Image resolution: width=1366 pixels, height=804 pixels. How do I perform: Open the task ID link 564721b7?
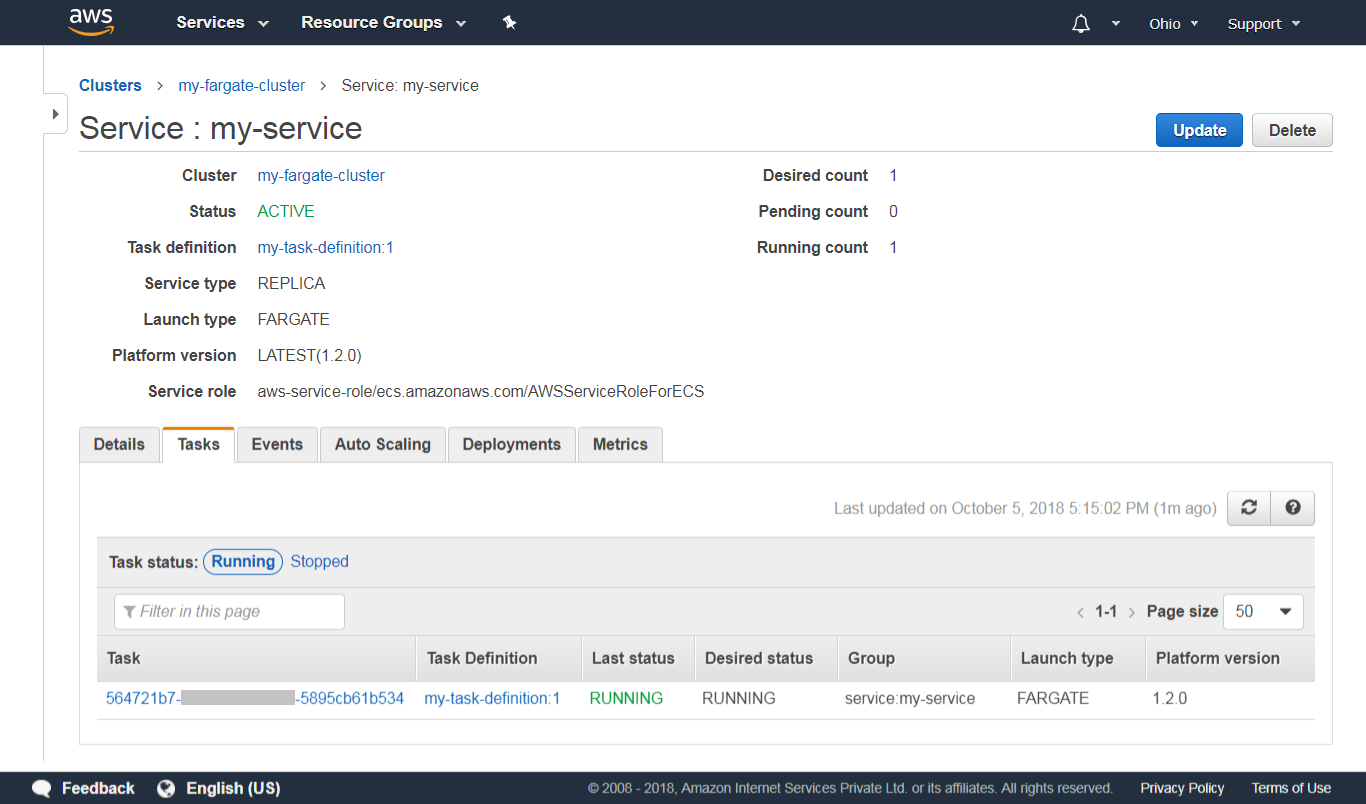pos(255,699)
